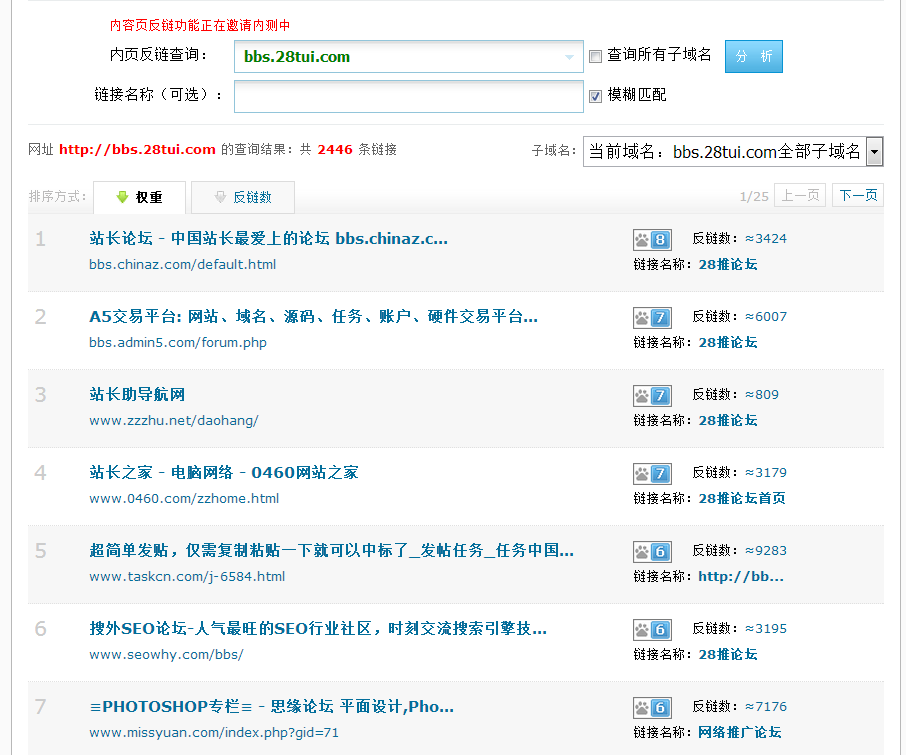
Task: Click the http://bb... link name in row 5
Action: [x=741, y=576]
